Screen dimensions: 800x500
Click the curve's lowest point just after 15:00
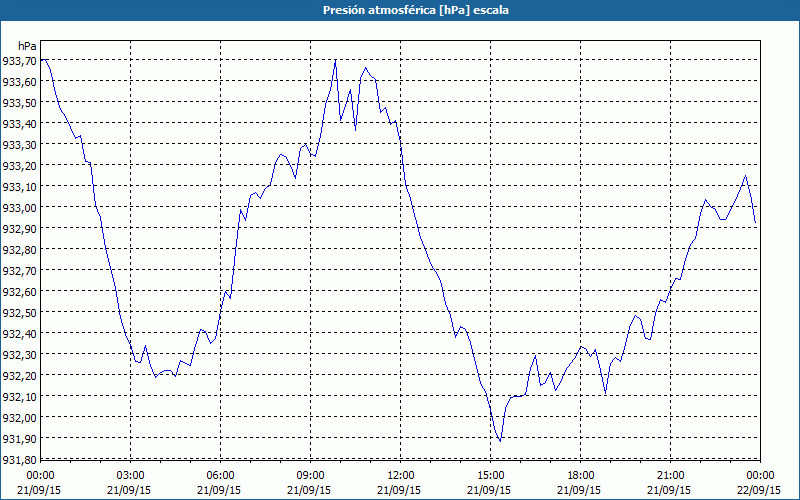pos(501,441)
